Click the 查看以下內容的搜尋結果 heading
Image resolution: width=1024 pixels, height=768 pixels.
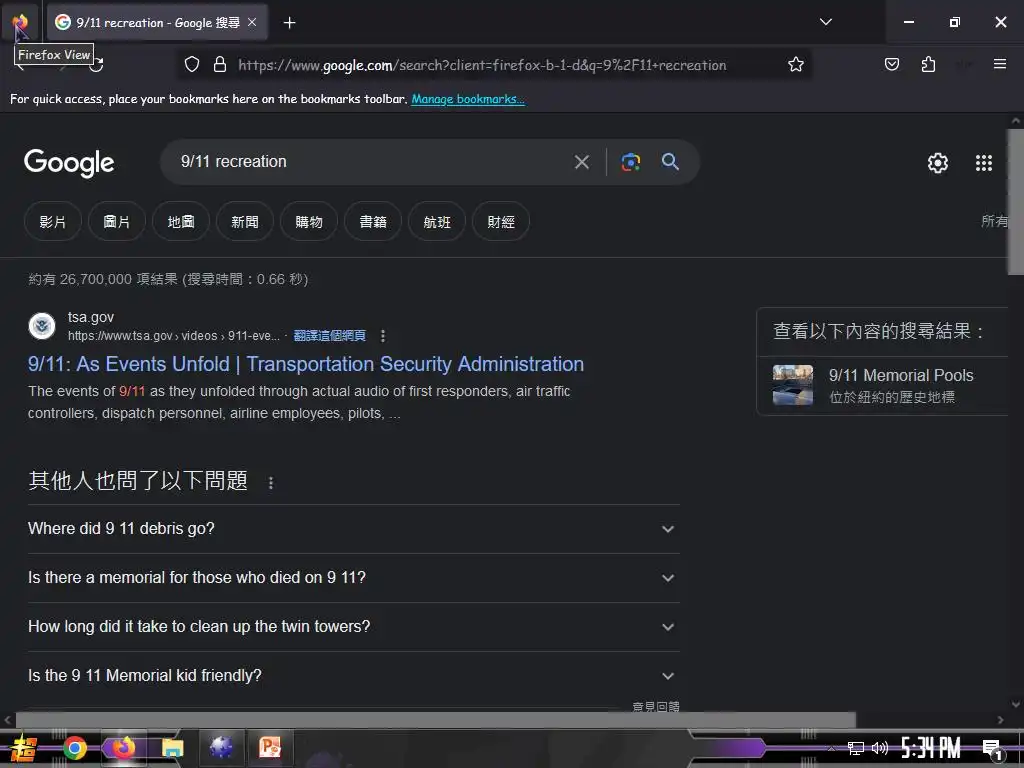click(878, 331)
